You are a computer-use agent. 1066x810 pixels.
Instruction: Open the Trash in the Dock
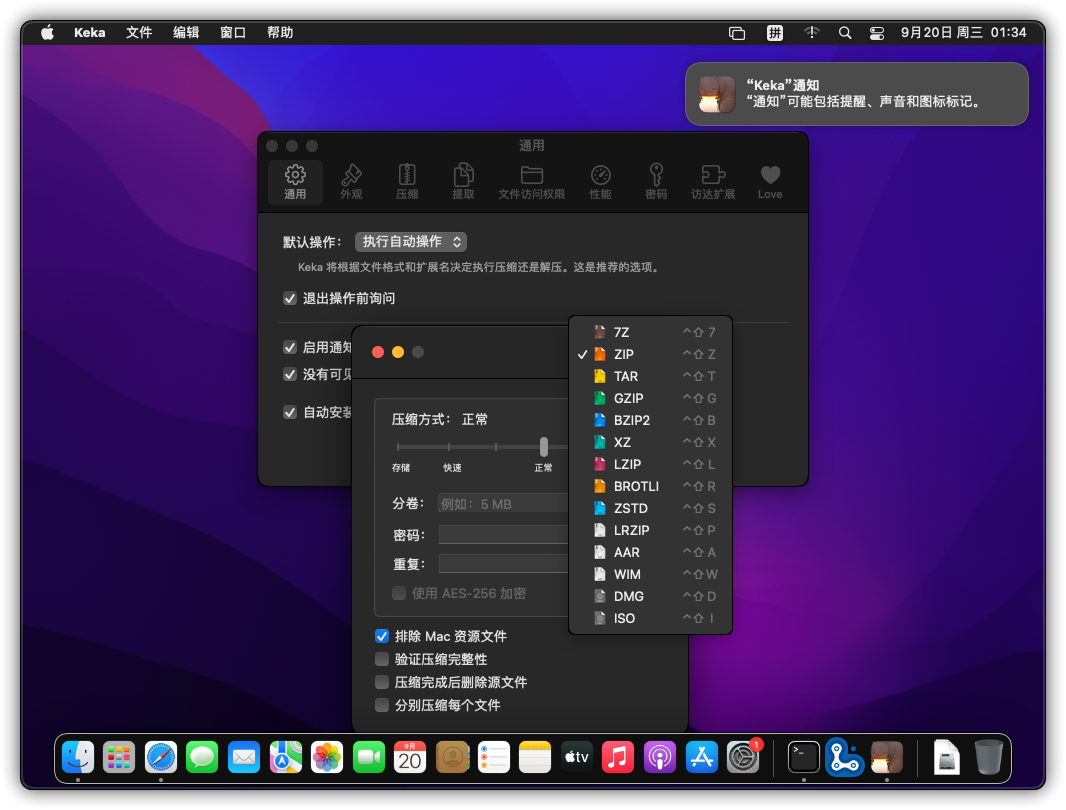coord(988,757)
